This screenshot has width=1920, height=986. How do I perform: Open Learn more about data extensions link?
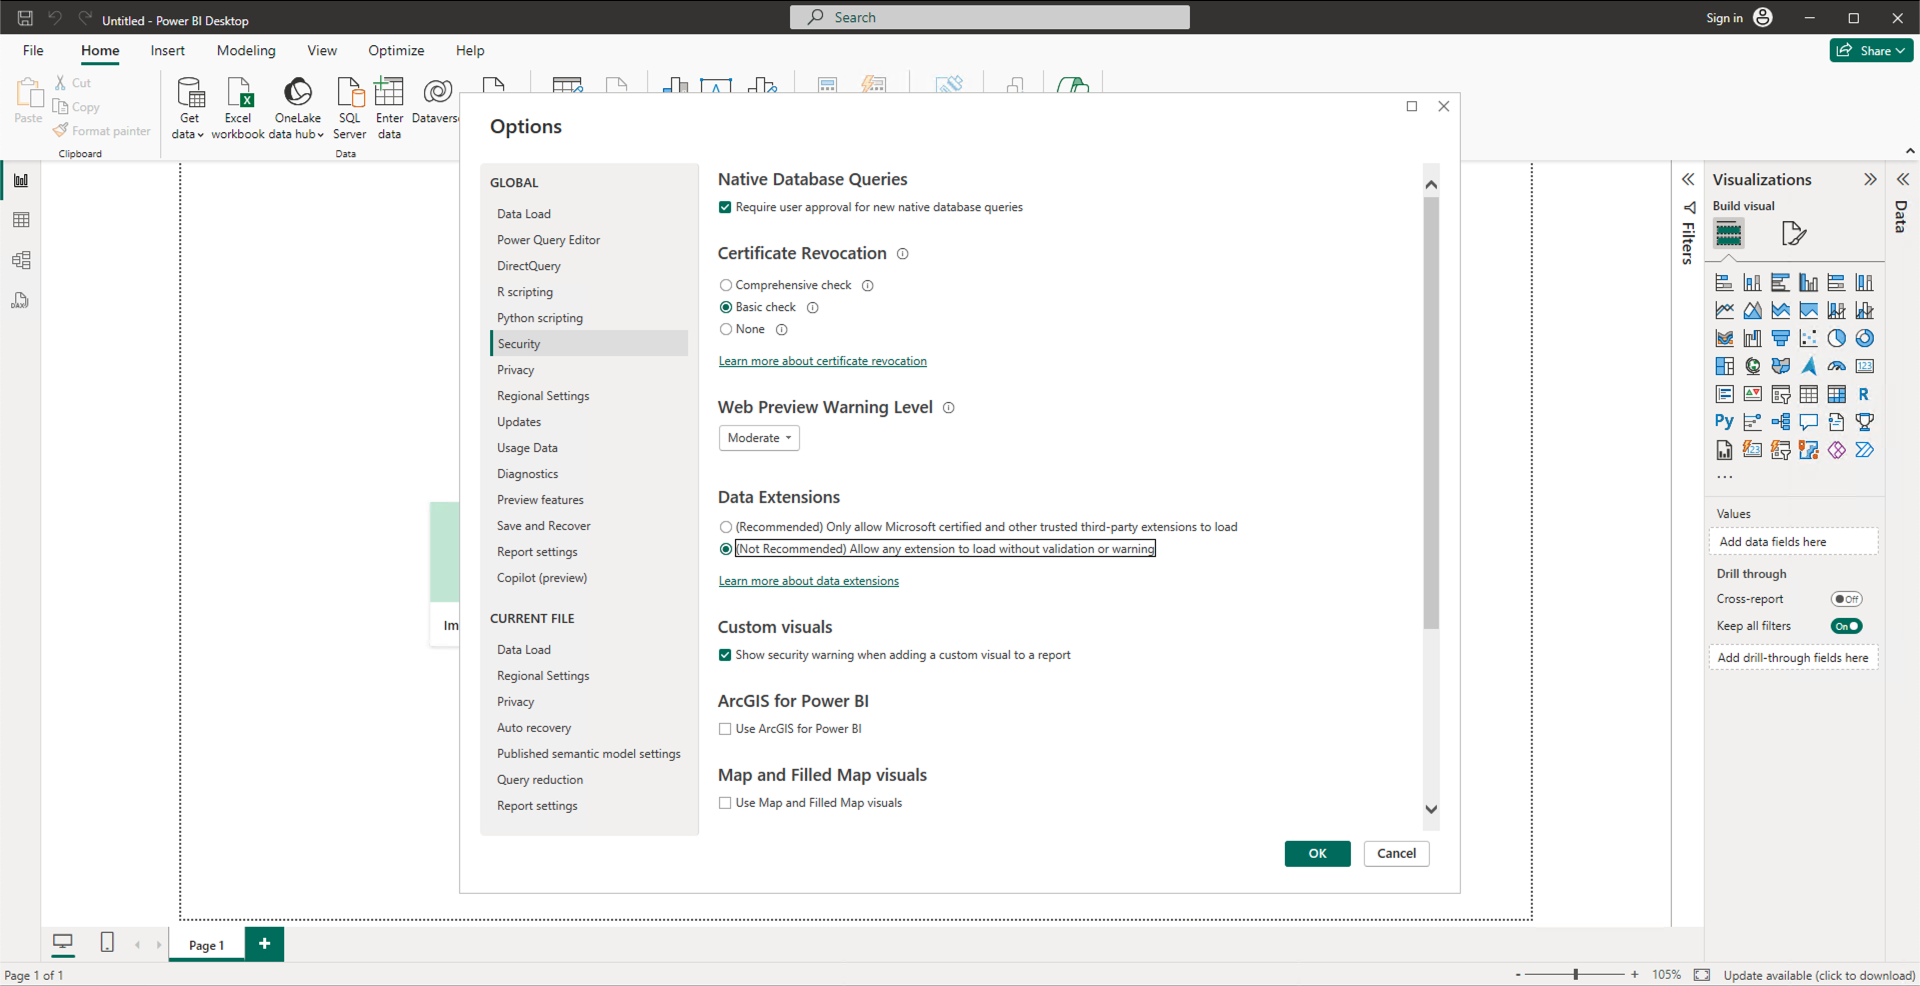coord(808,582)
